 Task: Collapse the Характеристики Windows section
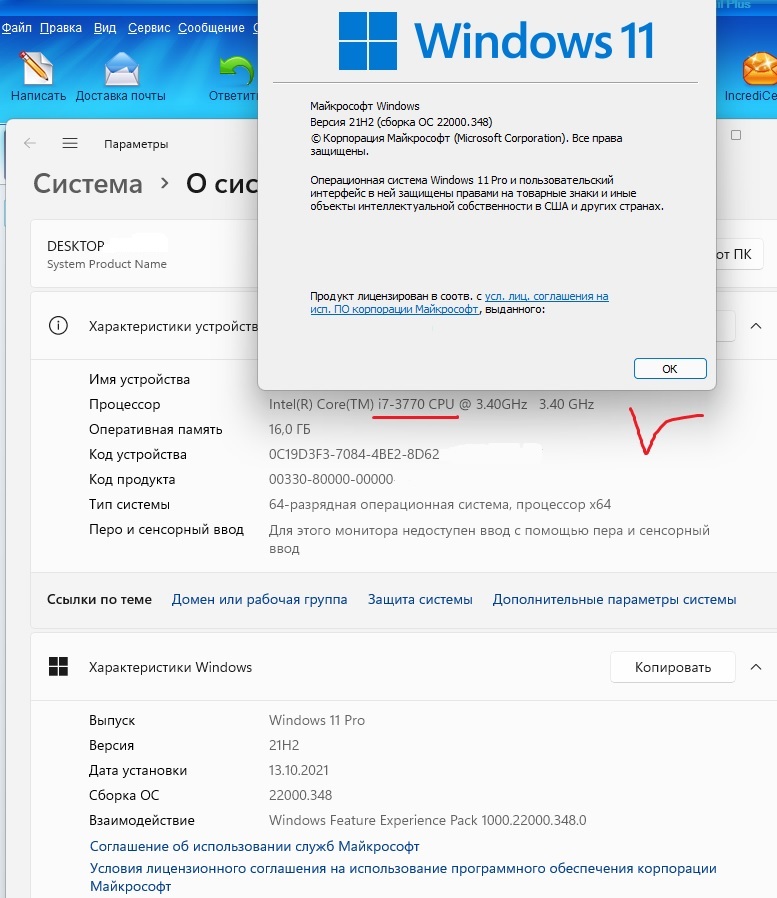point(756,667)
